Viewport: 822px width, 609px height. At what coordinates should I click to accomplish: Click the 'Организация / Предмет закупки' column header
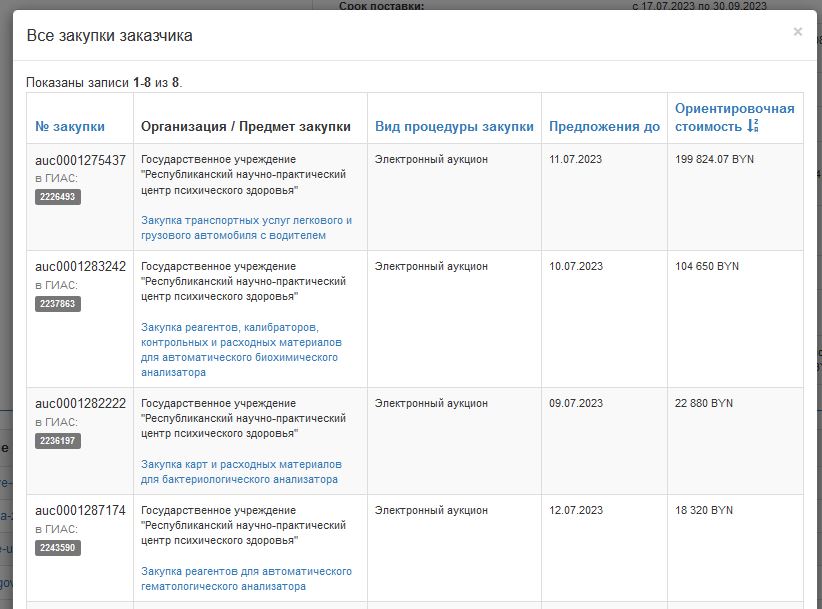click(x=246, y=127)
